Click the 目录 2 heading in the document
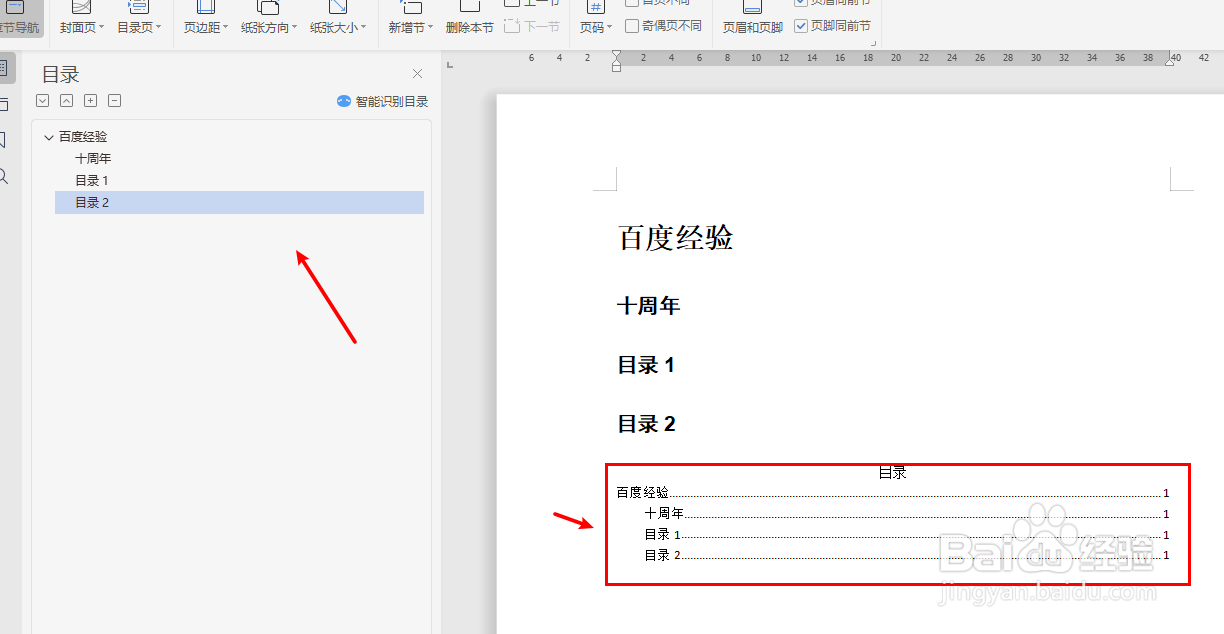Image resolution: width=1224 pixels, height=634 pixels. [647, 424]
